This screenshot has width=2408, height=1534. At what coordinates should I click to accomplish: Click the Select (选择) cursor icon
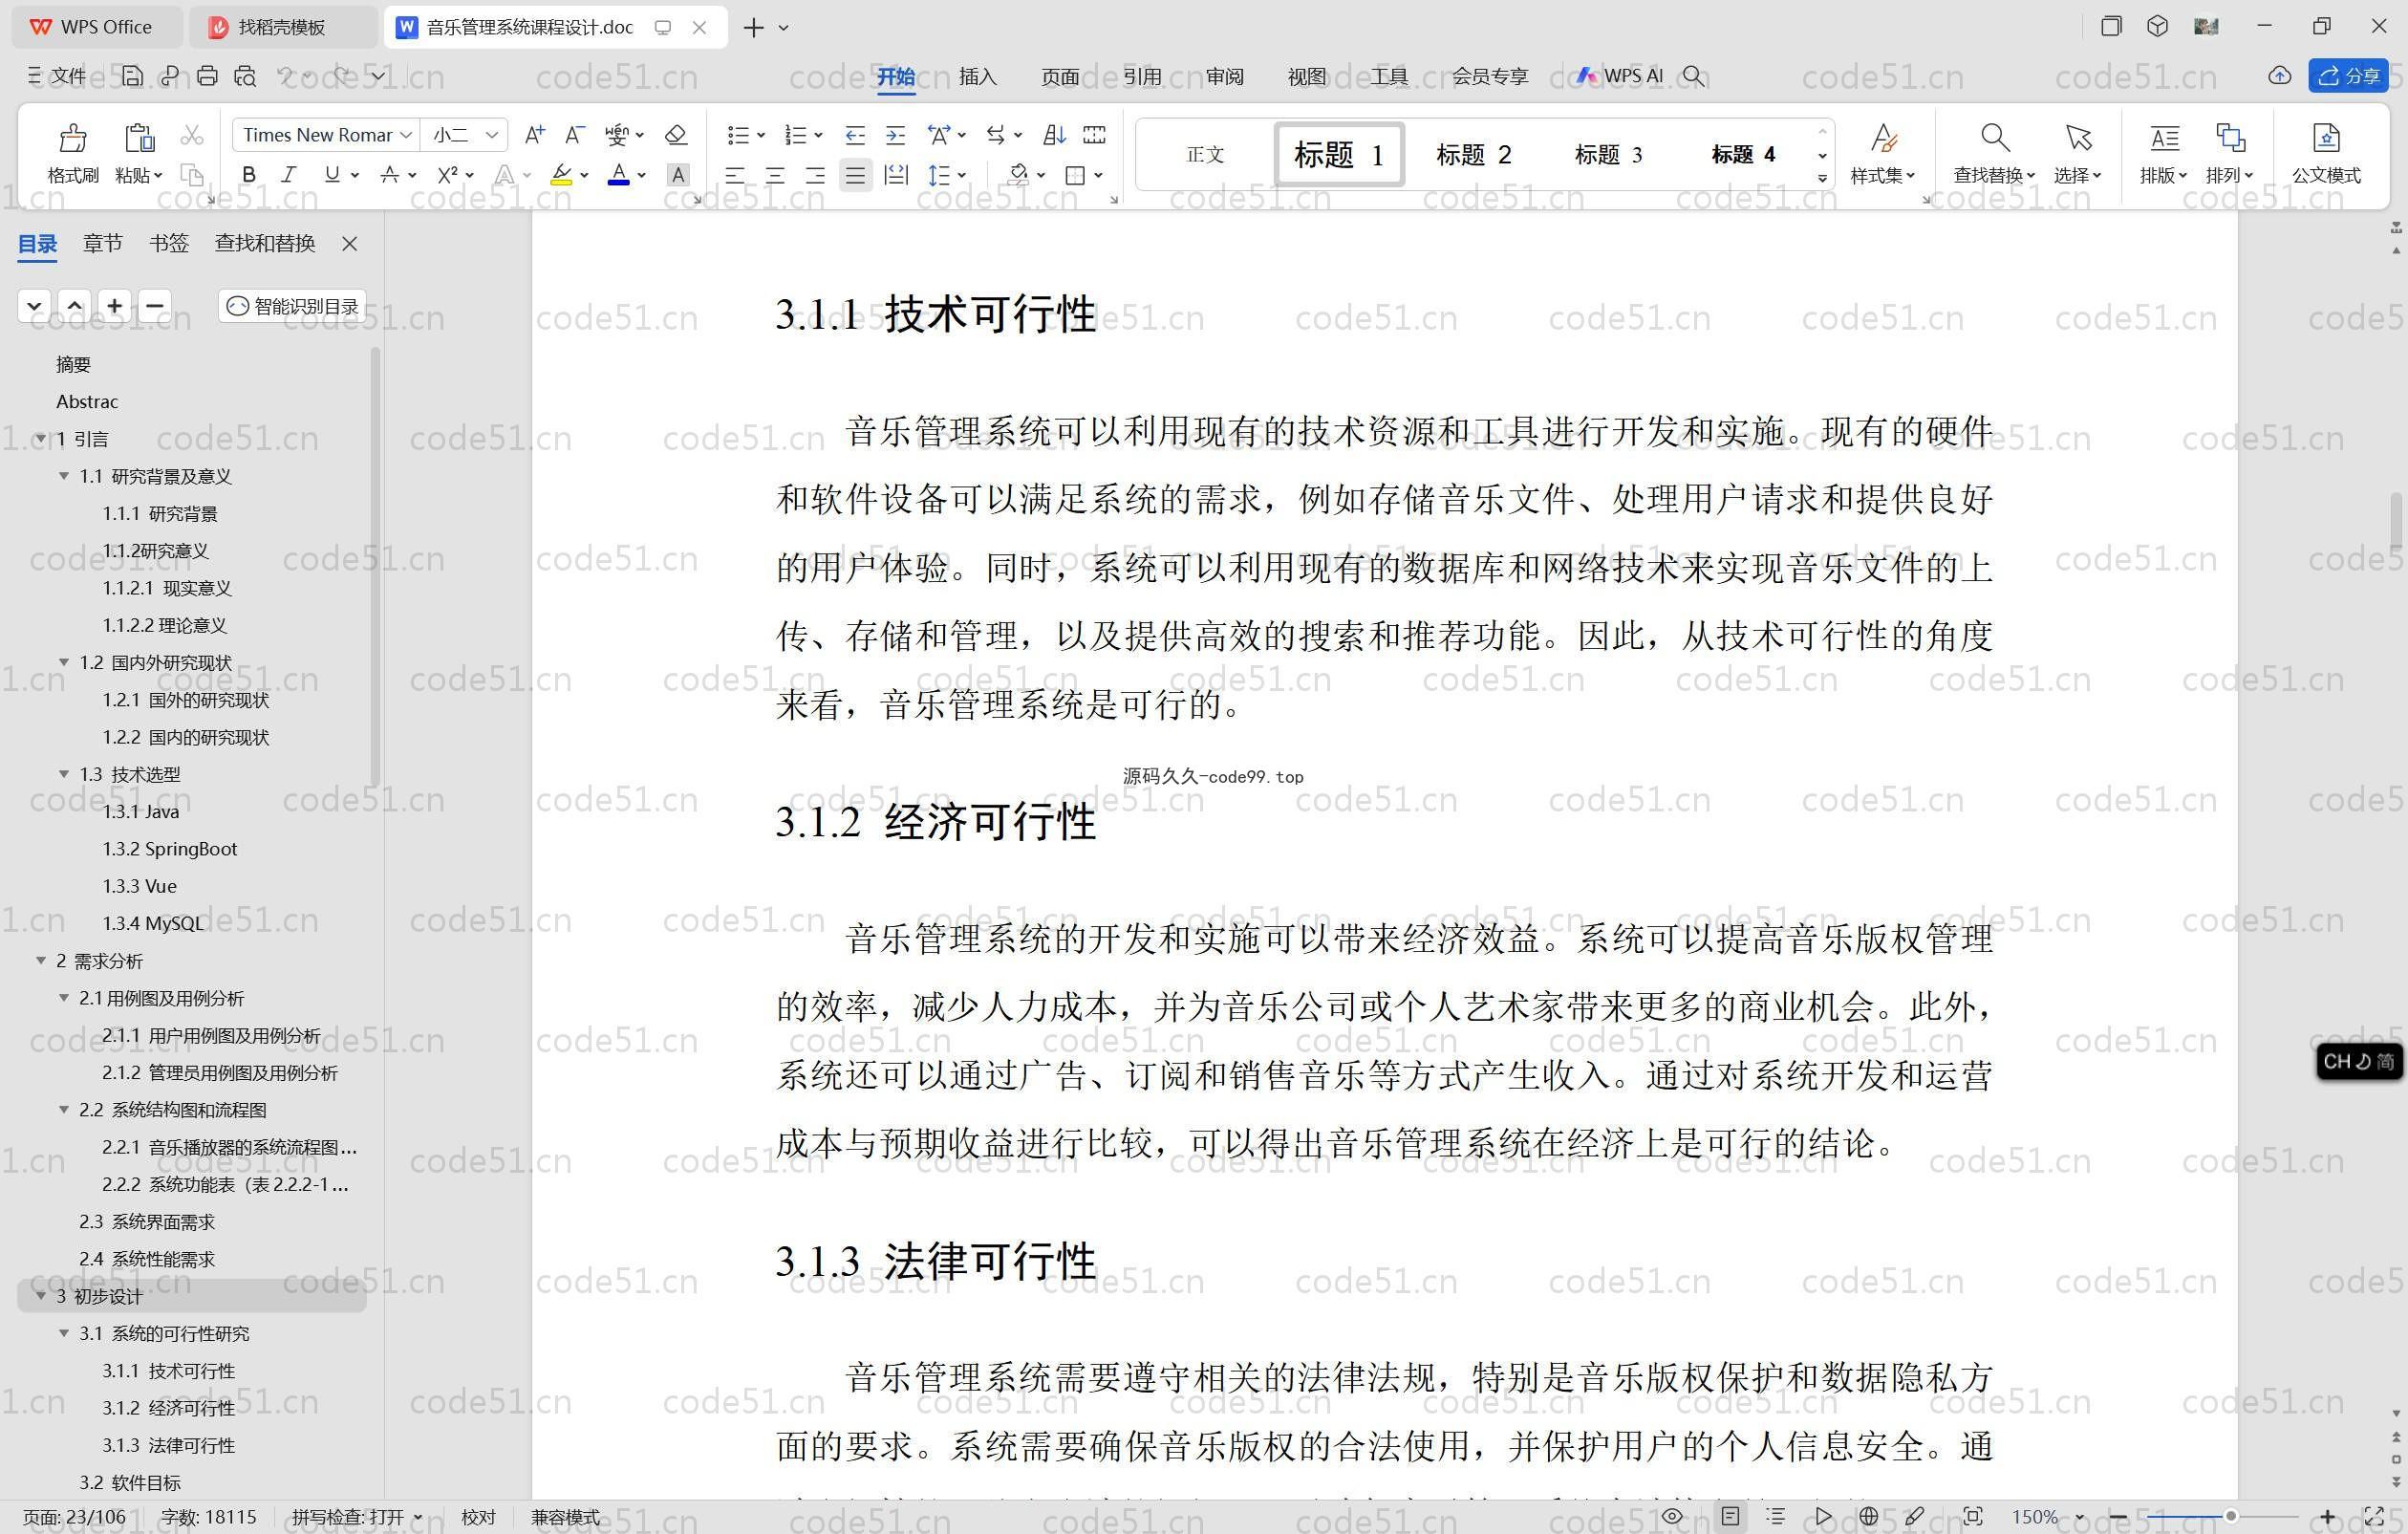(2078, 138)
